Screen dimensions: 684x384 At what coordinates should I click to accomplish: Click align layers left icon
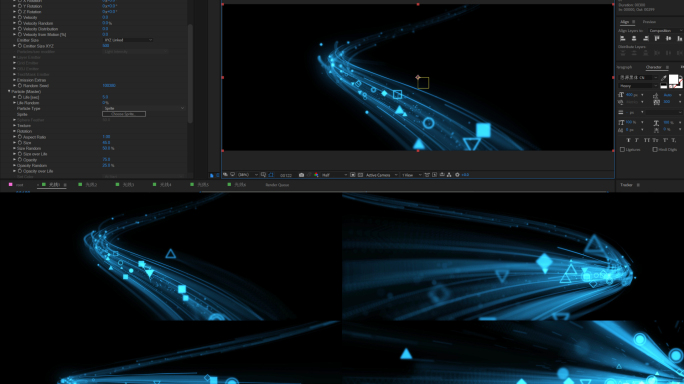point(623,39)
